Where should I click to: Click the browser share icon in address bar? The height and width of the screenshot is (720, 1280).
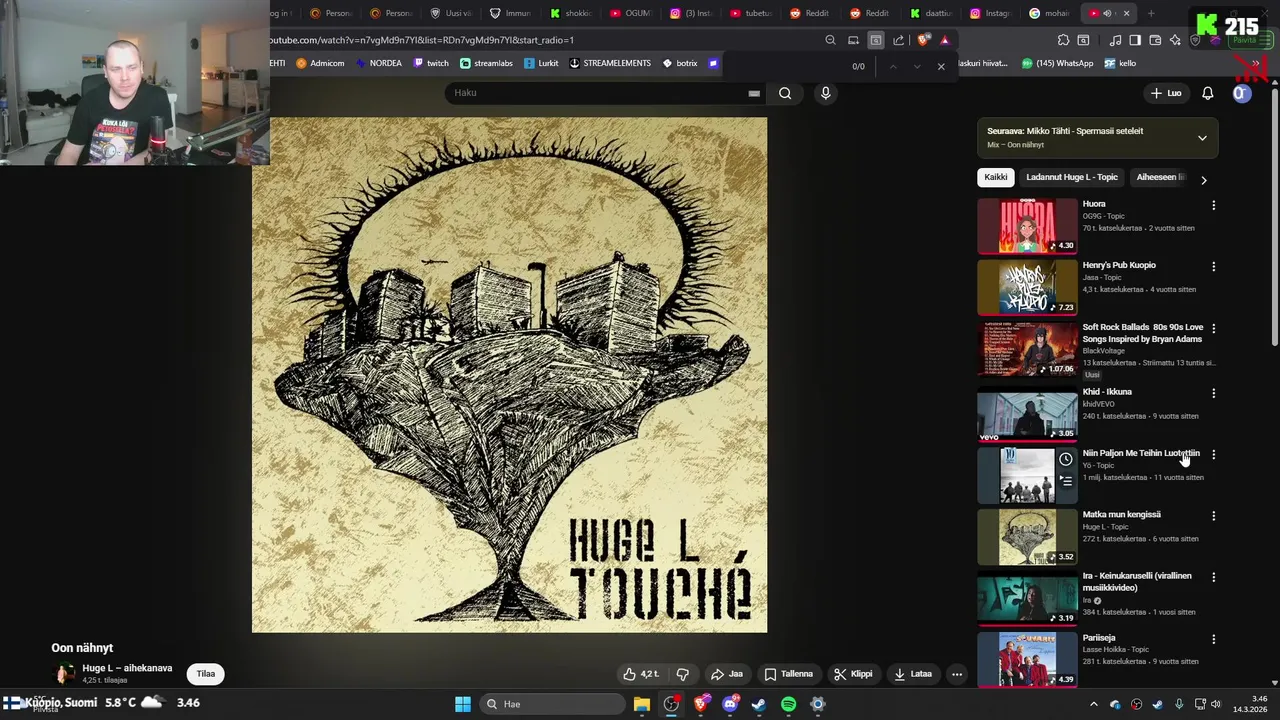click(x=898, y=40)
